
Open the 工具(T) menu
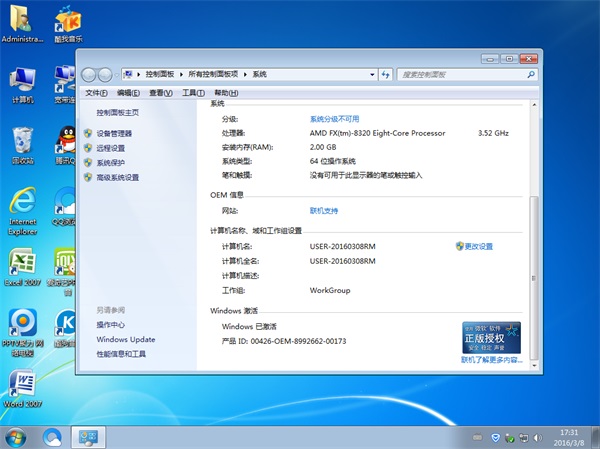pyautogui.click(x=193, y=92)
